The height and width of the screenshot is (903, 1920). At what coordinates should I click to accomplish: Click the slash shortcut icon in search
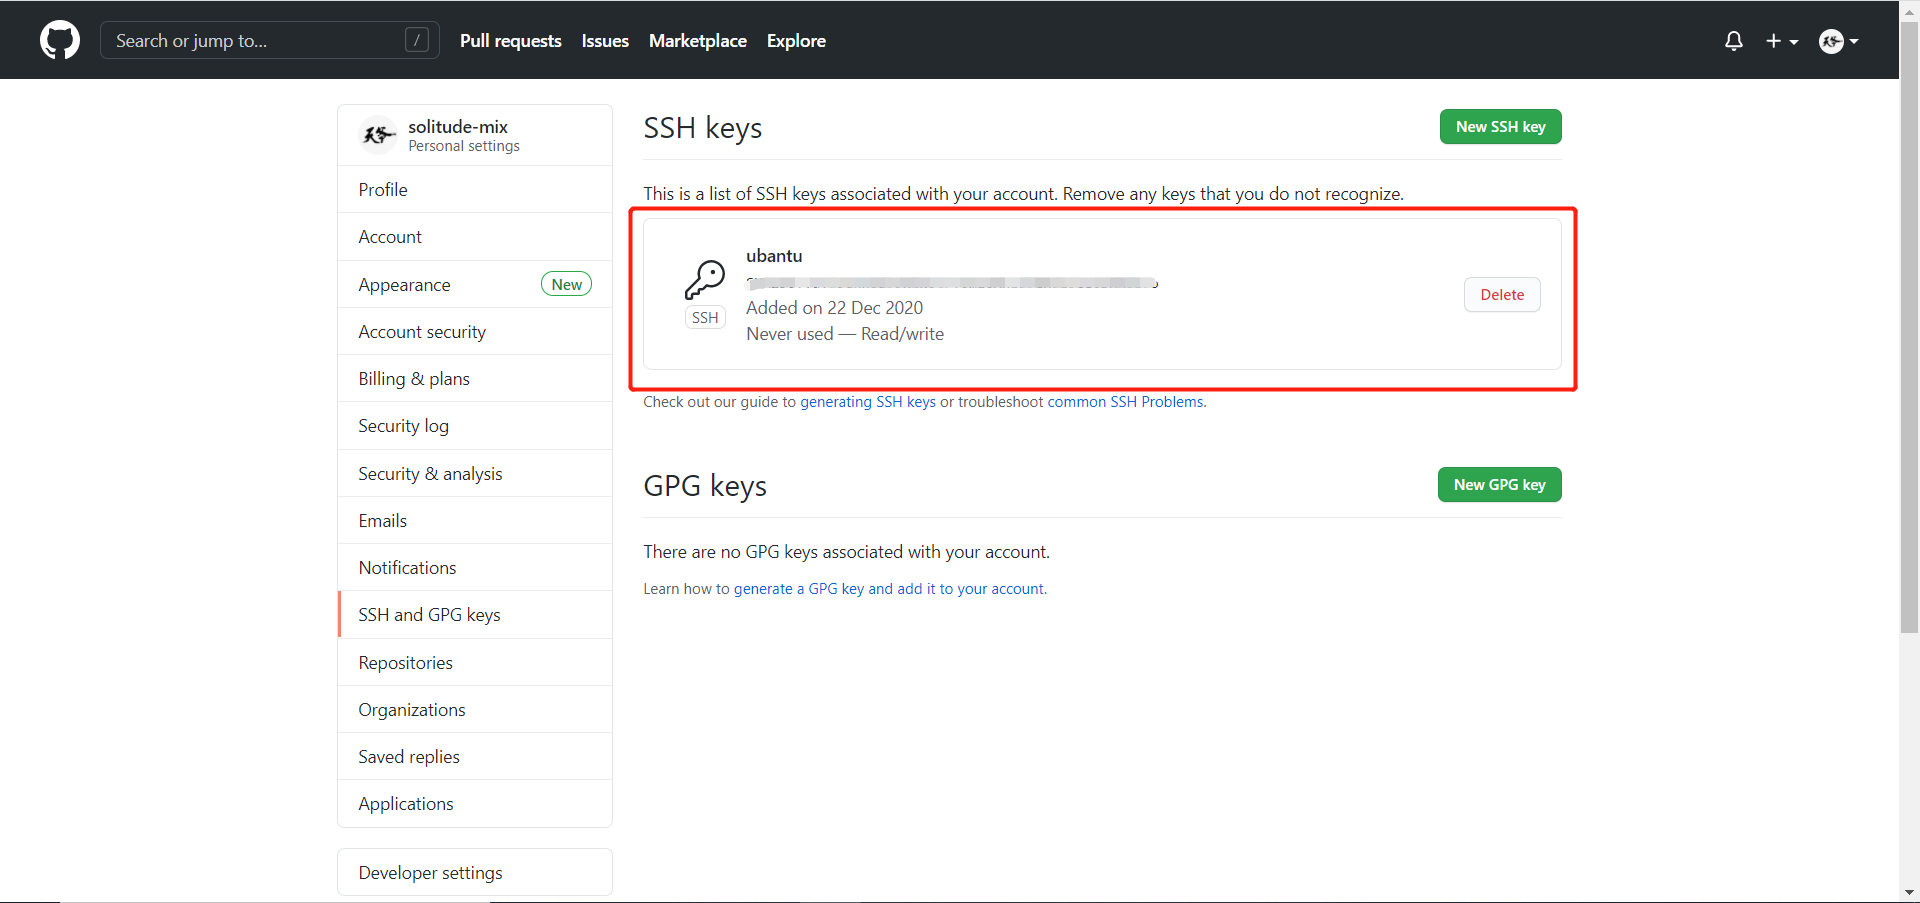[417, 40]
